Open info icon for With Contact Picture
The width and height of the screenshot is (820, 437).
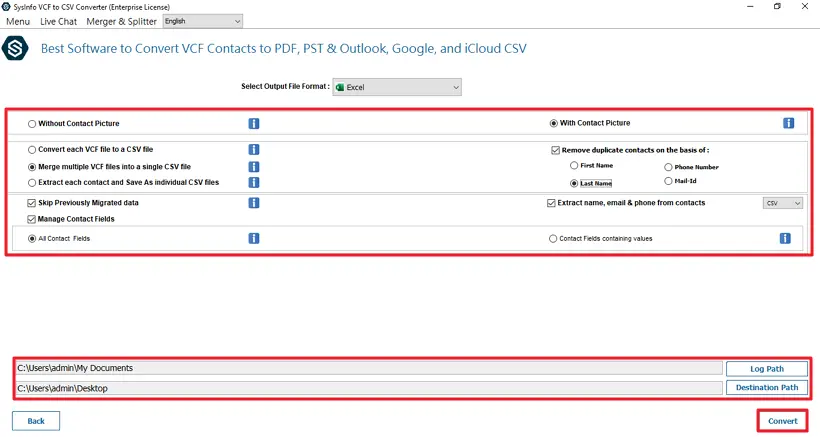coord(789,123)
